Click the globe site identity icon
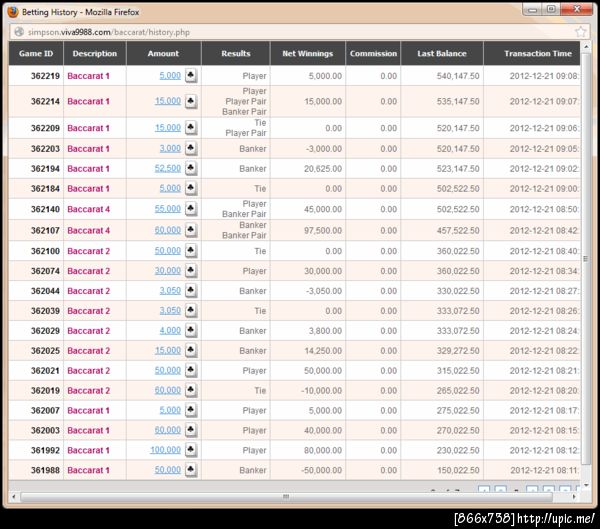600x529 pixels. [19, 32]
